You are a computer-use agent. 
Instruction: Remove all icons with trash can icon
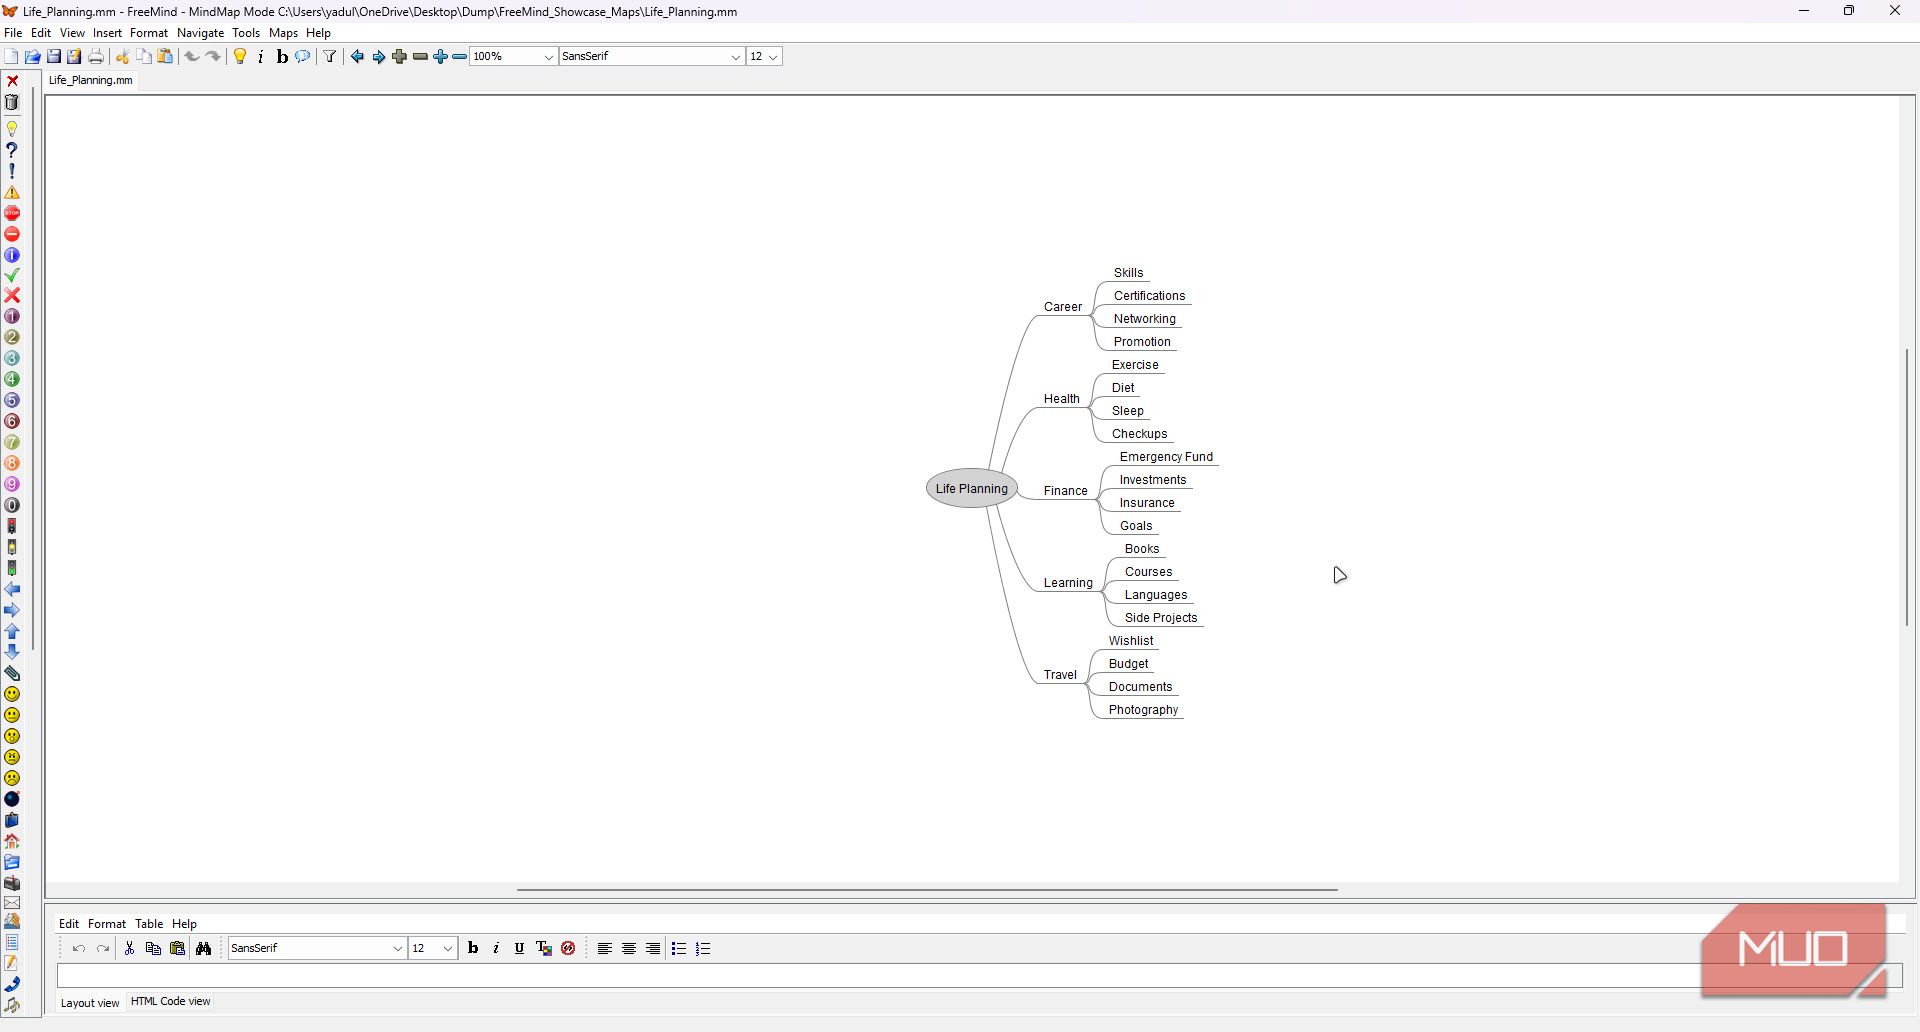pyautogui.click(x=12, y=102)
